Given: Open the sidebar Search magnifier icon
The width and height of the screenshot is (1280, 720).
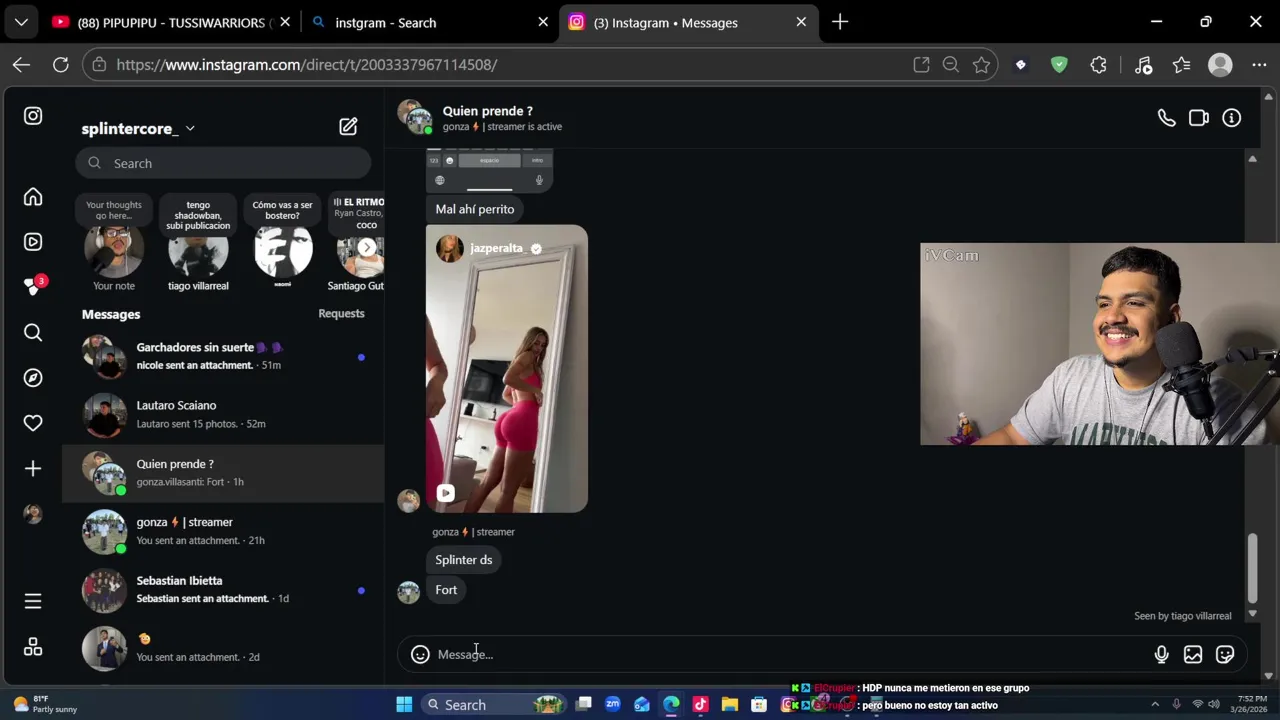Looking at the screenshot, I should tap(33, 333).
